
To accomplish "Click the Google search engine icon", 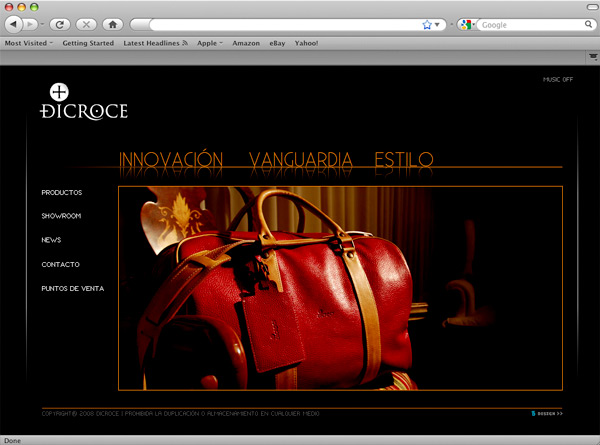I will coord(466,24).
